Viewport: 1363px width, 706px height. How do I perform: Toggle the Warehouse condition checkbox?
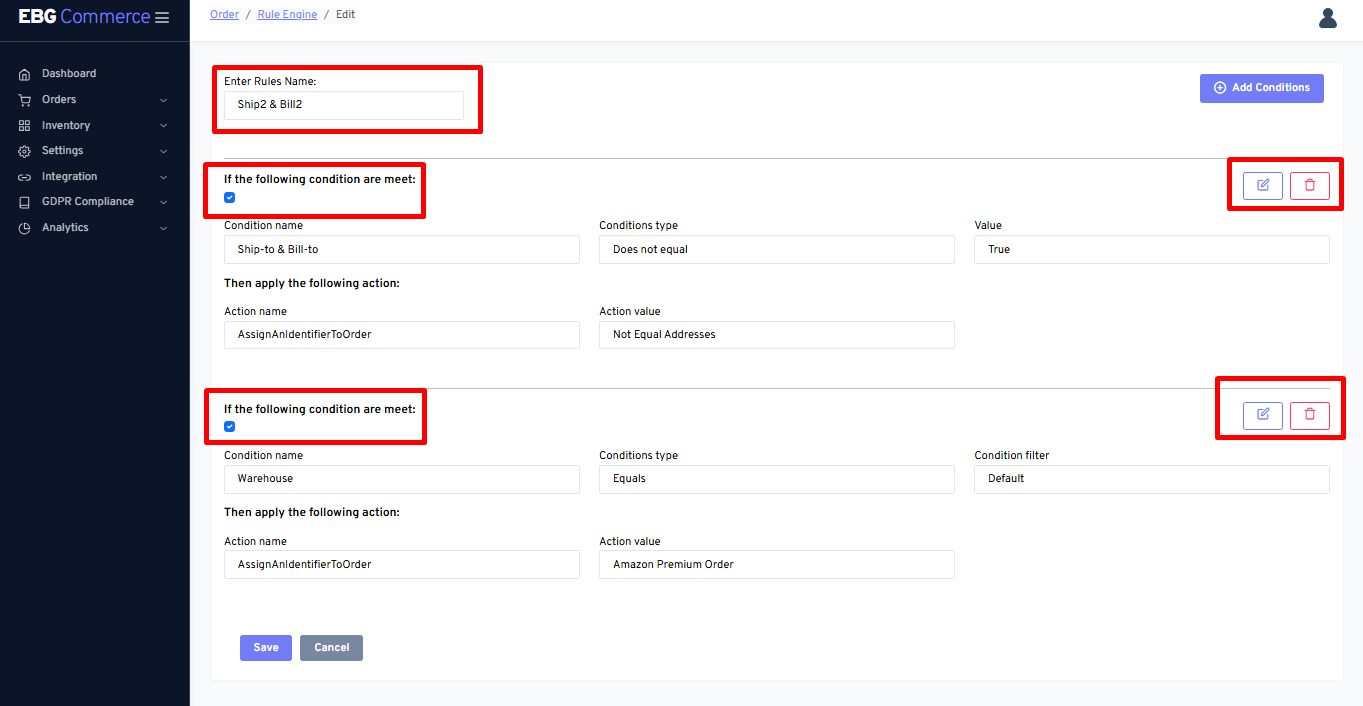[230, 427]
